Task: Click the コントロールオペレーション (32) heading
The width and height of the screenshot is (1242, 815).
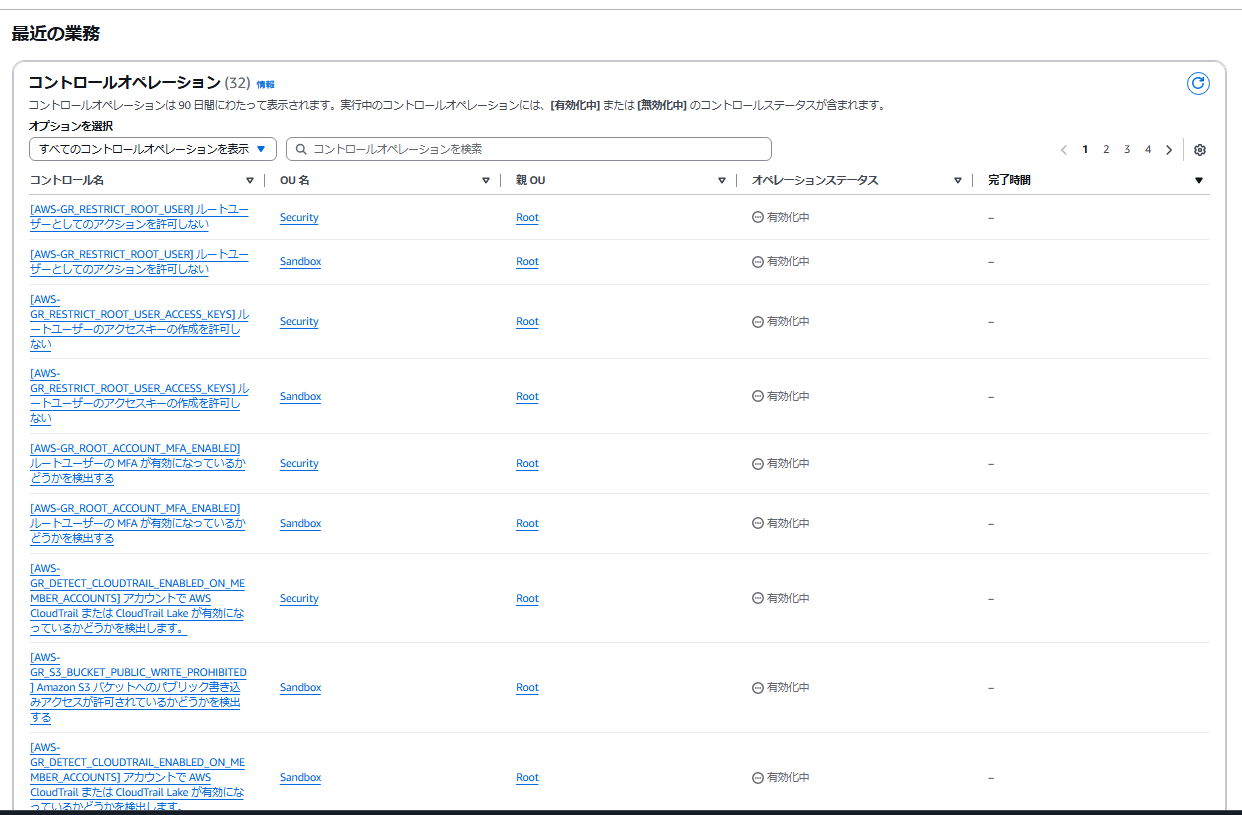Action: 139,82
